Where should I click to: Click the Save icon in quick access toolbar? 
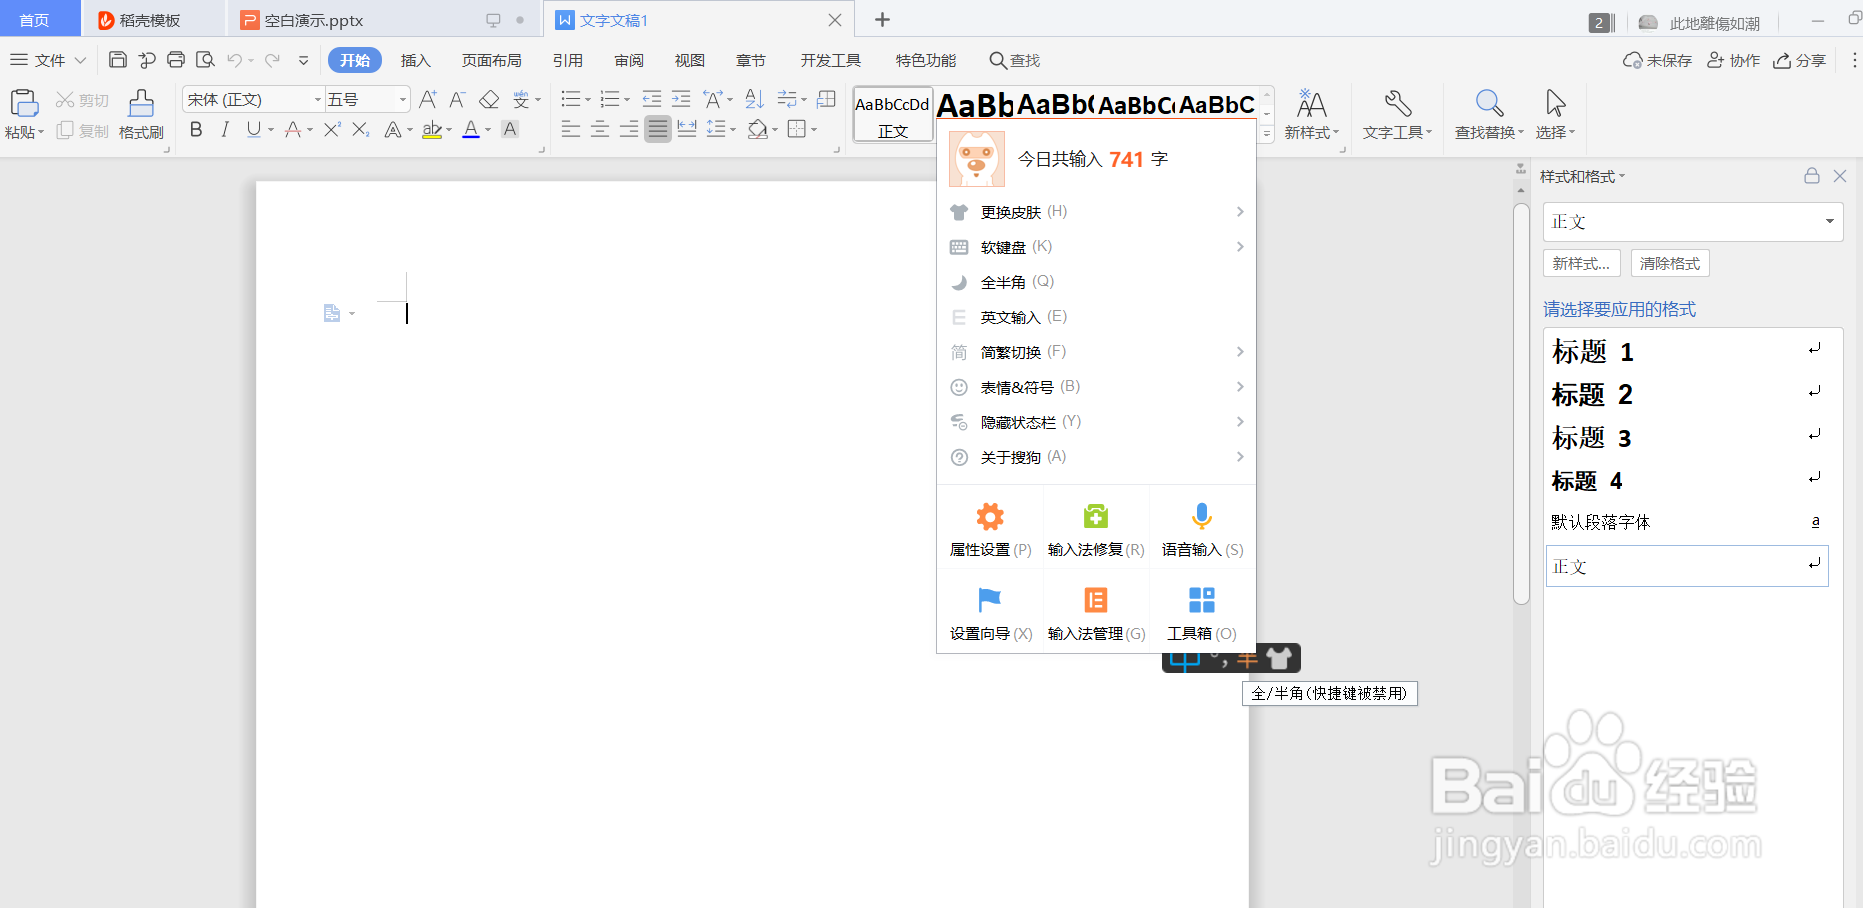[x=117, y=60]
